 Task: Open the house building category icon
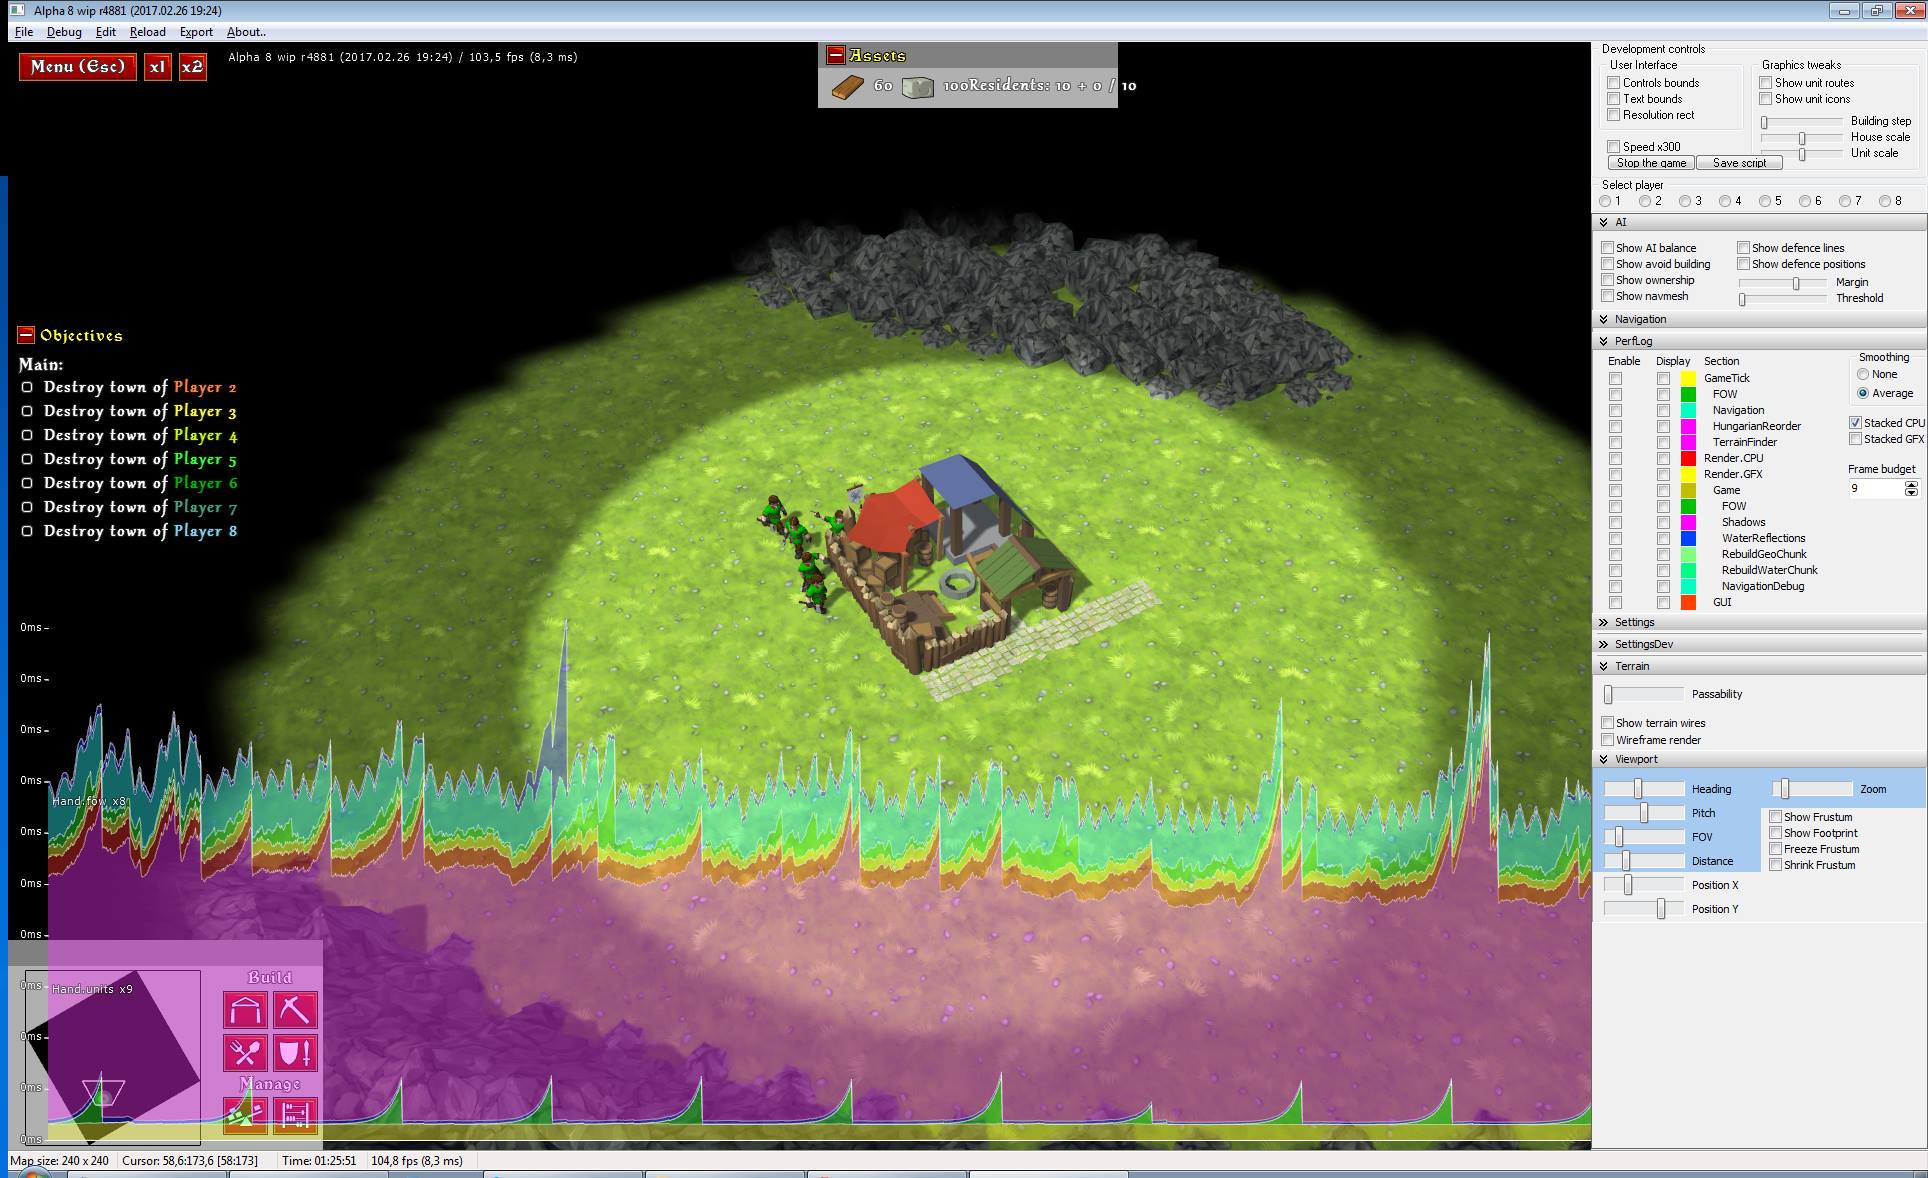[x=245, y=1010]
